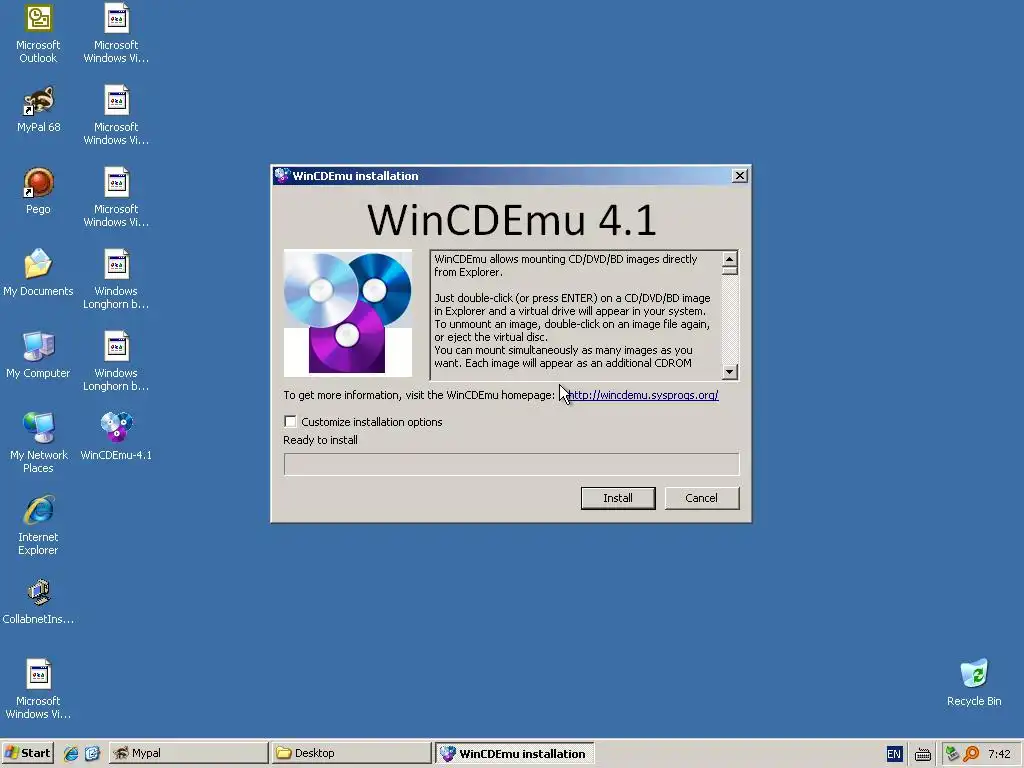Select the CollabnetIns... installer icon
Image resolution: width=1024 pixels, height=768 pixels.
38,601
